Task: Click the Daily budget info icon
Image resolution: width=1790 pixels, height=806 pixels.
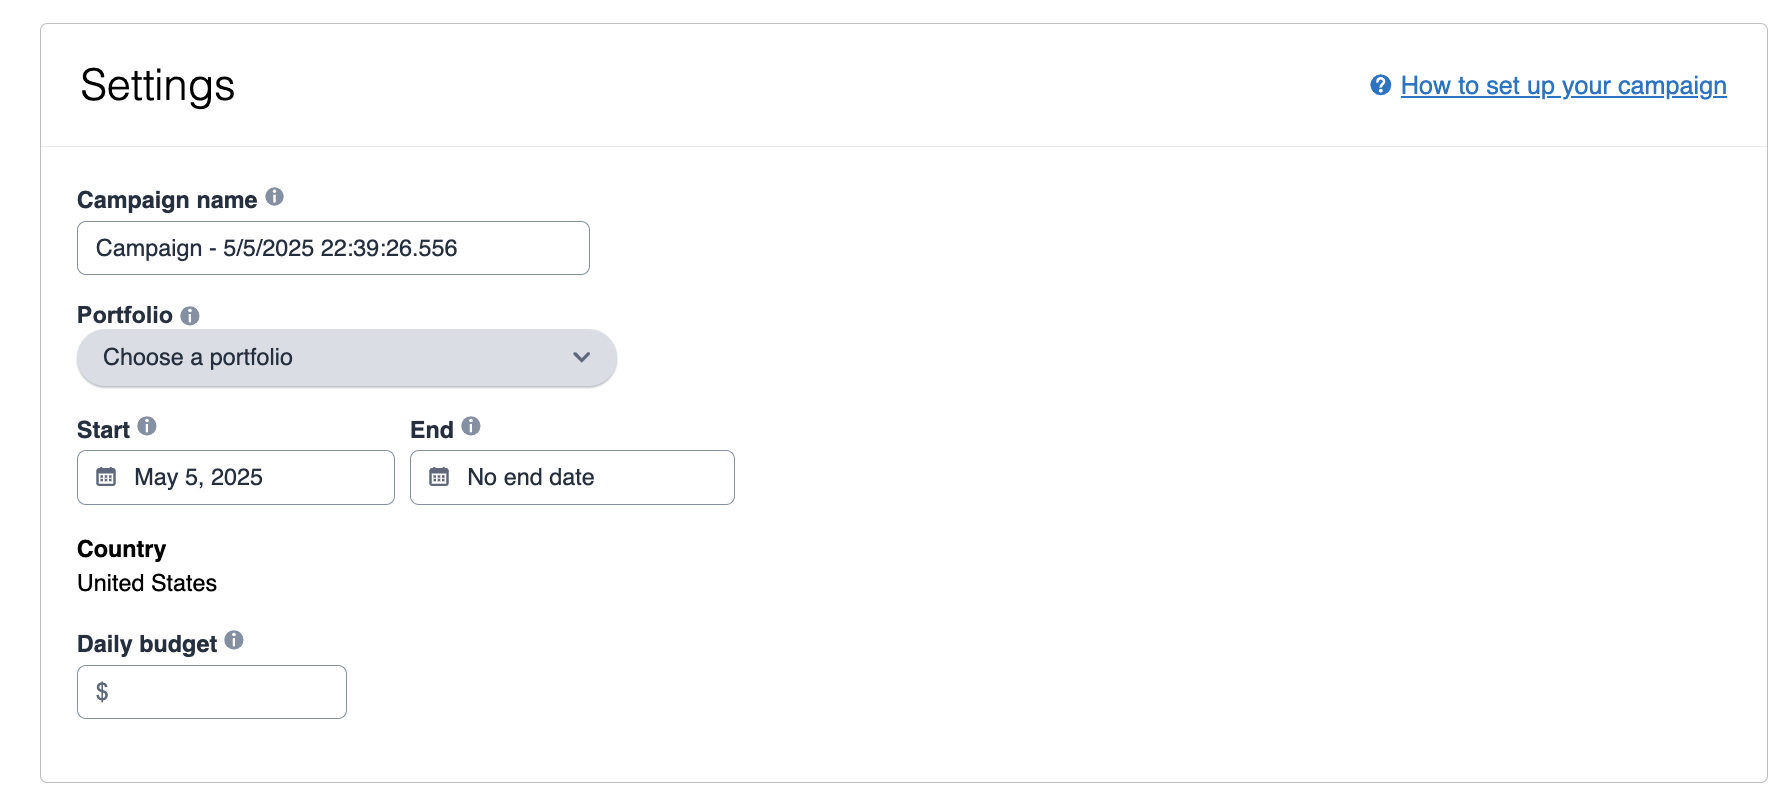Action: click(234, 640)
